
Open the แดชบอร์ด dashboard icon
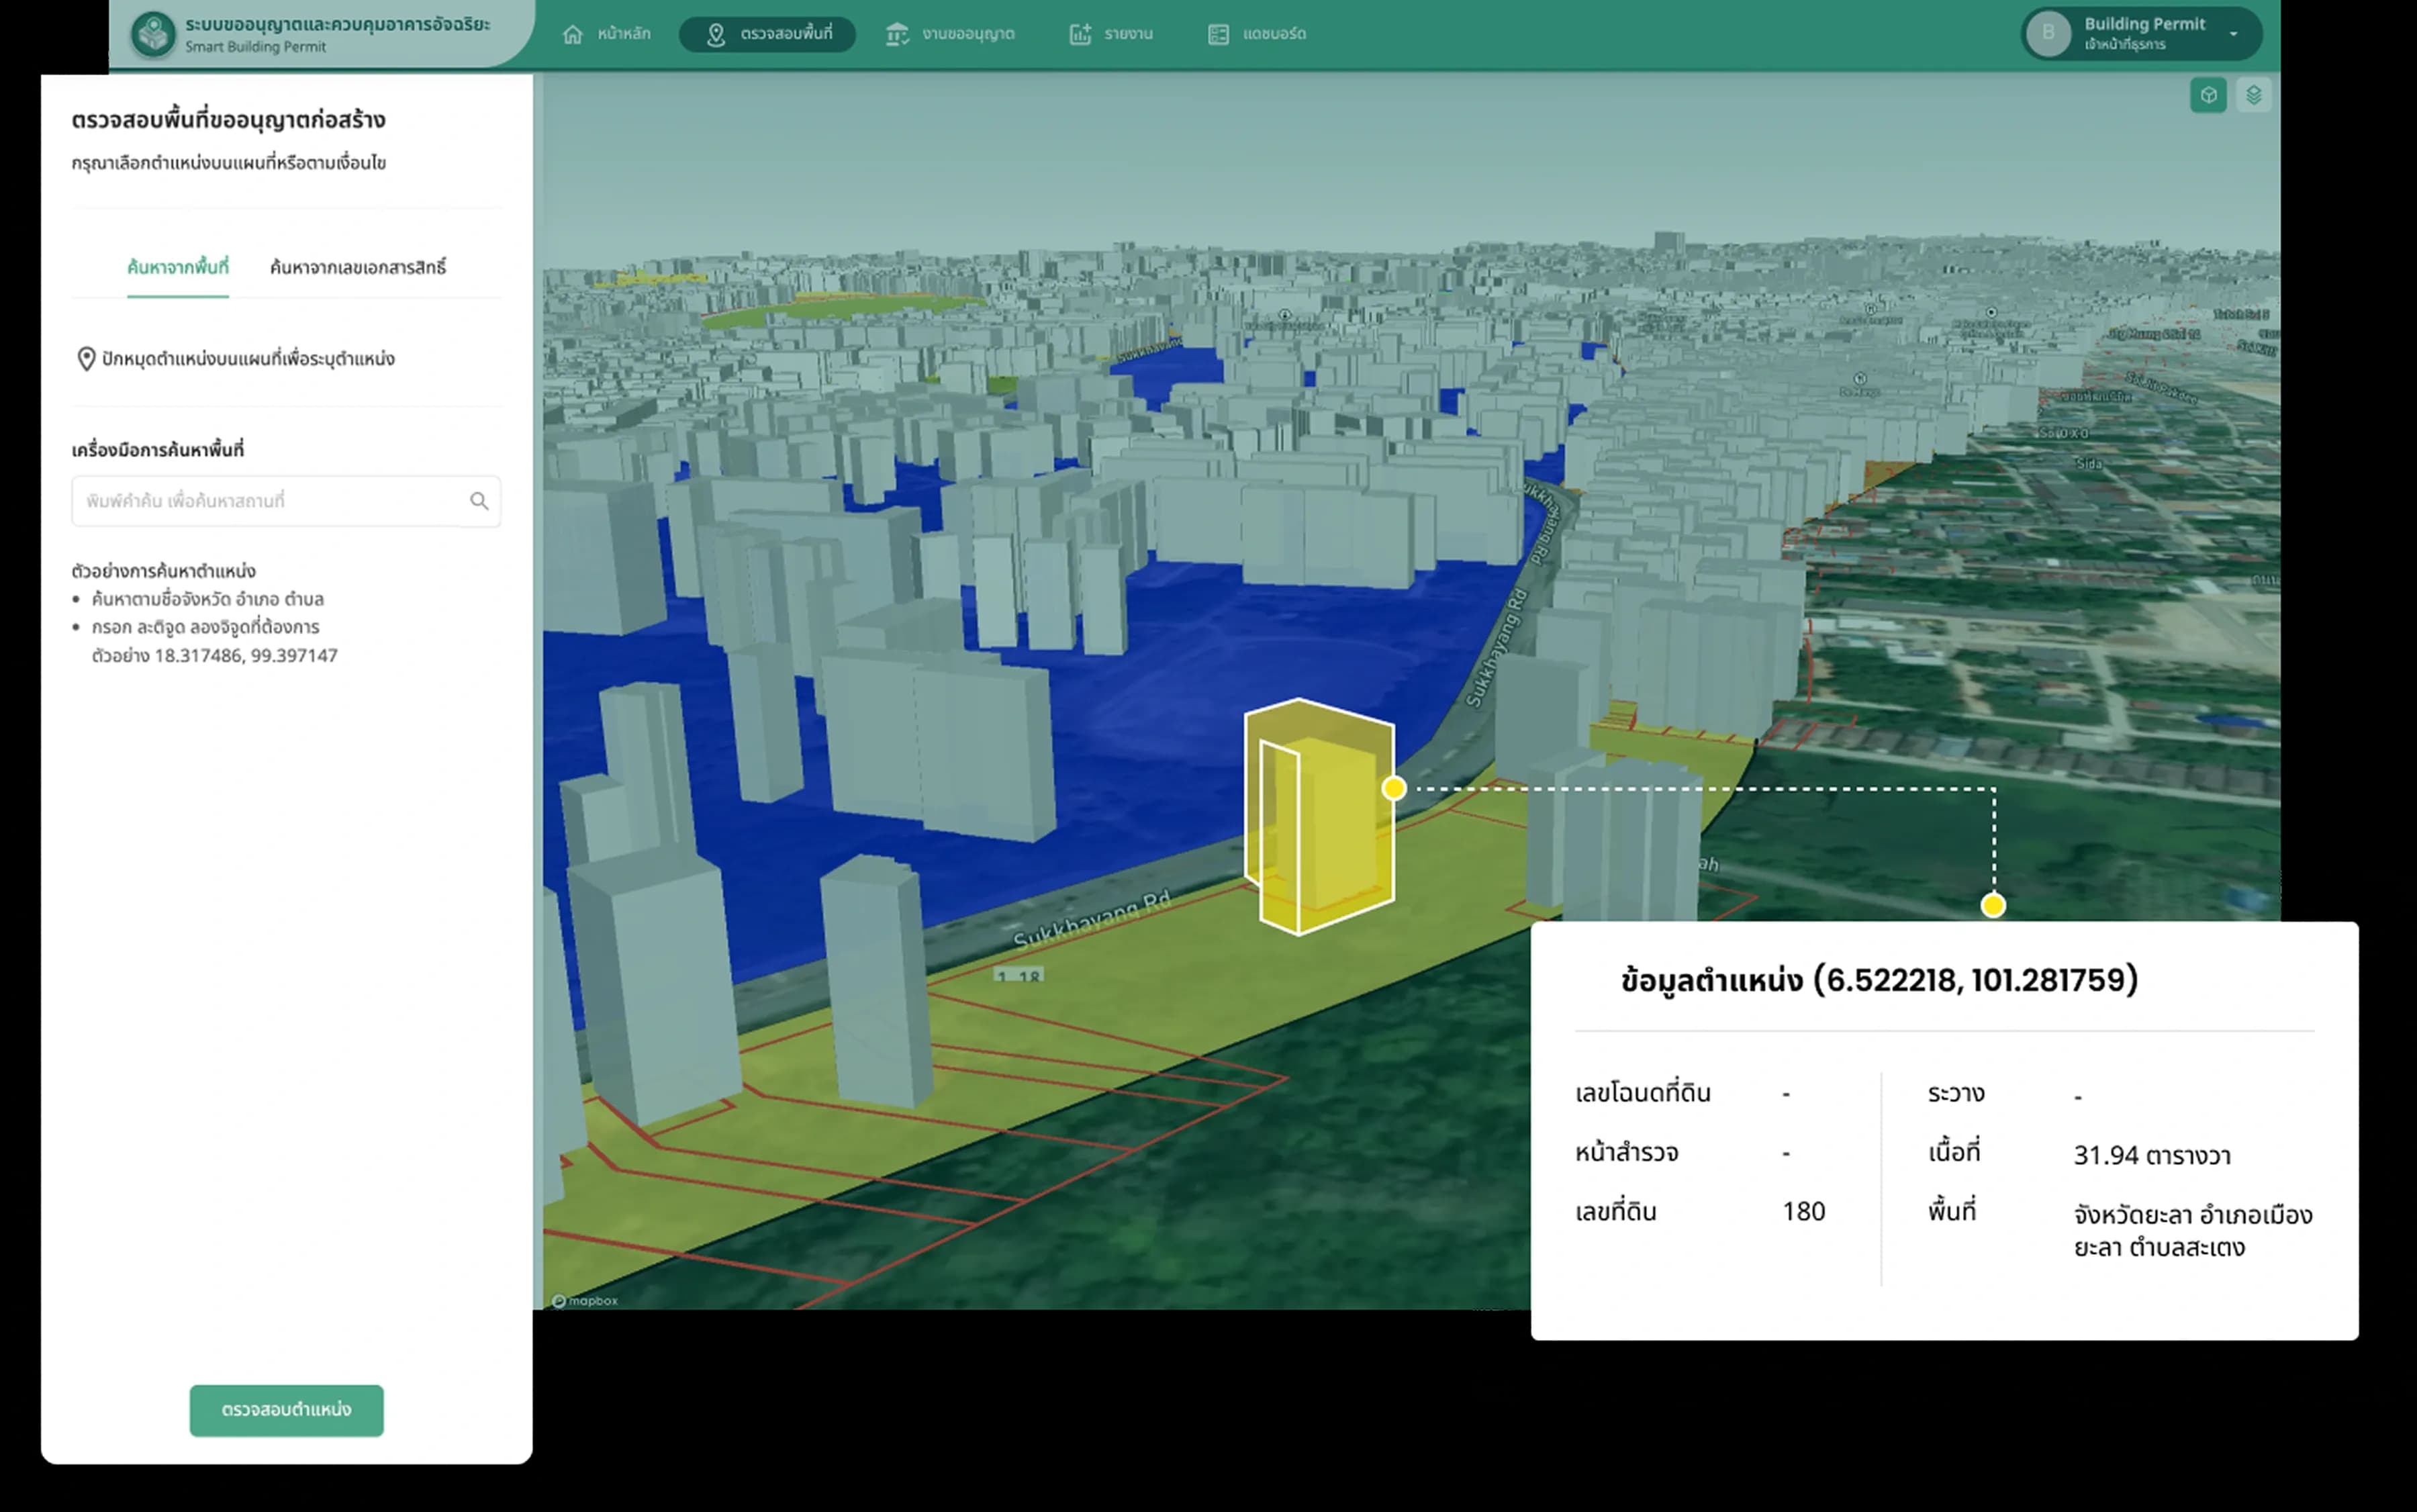coord(1218,35)
